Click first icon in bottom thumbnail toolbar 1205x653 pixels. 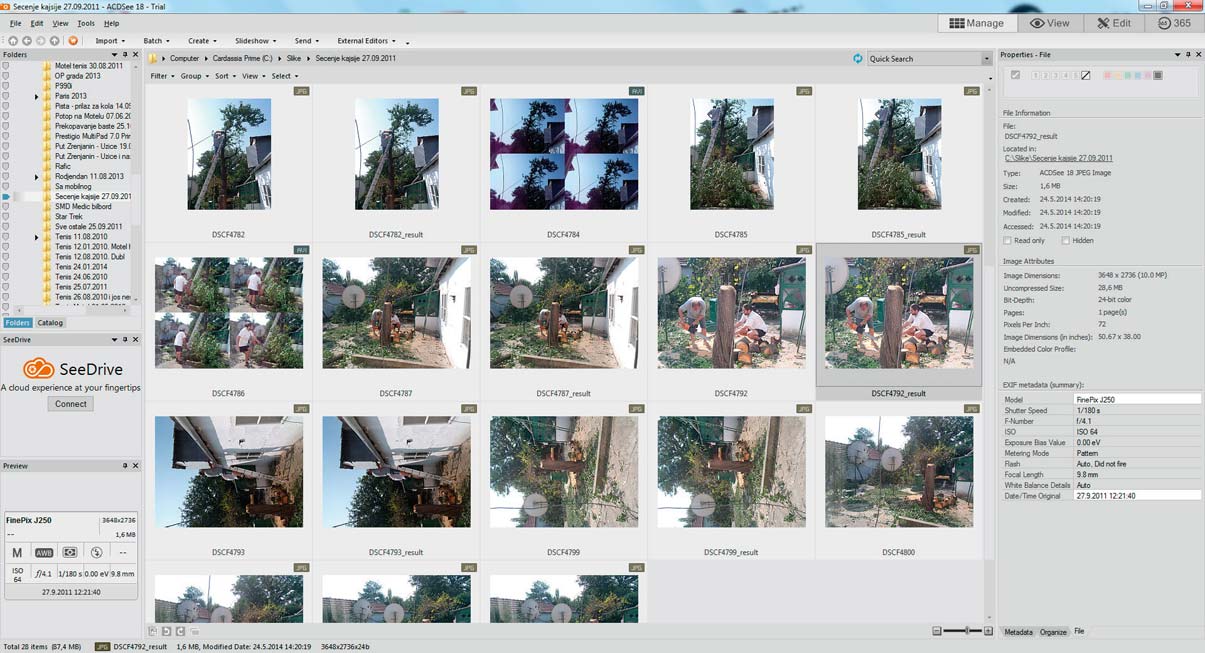pos(153,631)
